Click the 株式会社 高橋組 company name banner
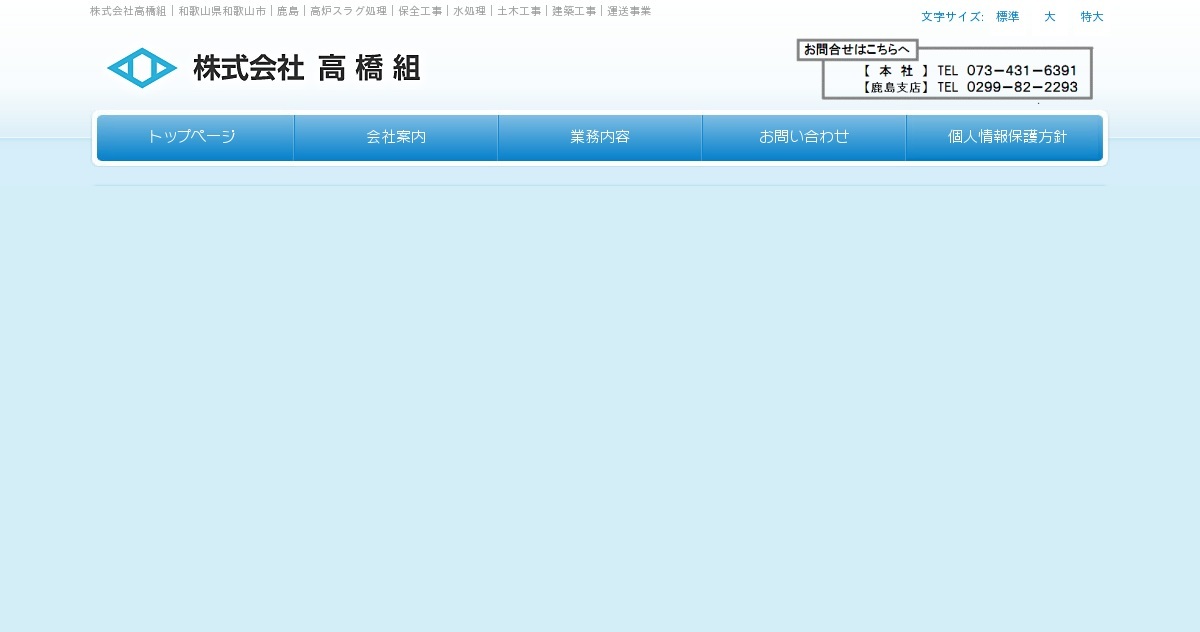 point(307,68)
